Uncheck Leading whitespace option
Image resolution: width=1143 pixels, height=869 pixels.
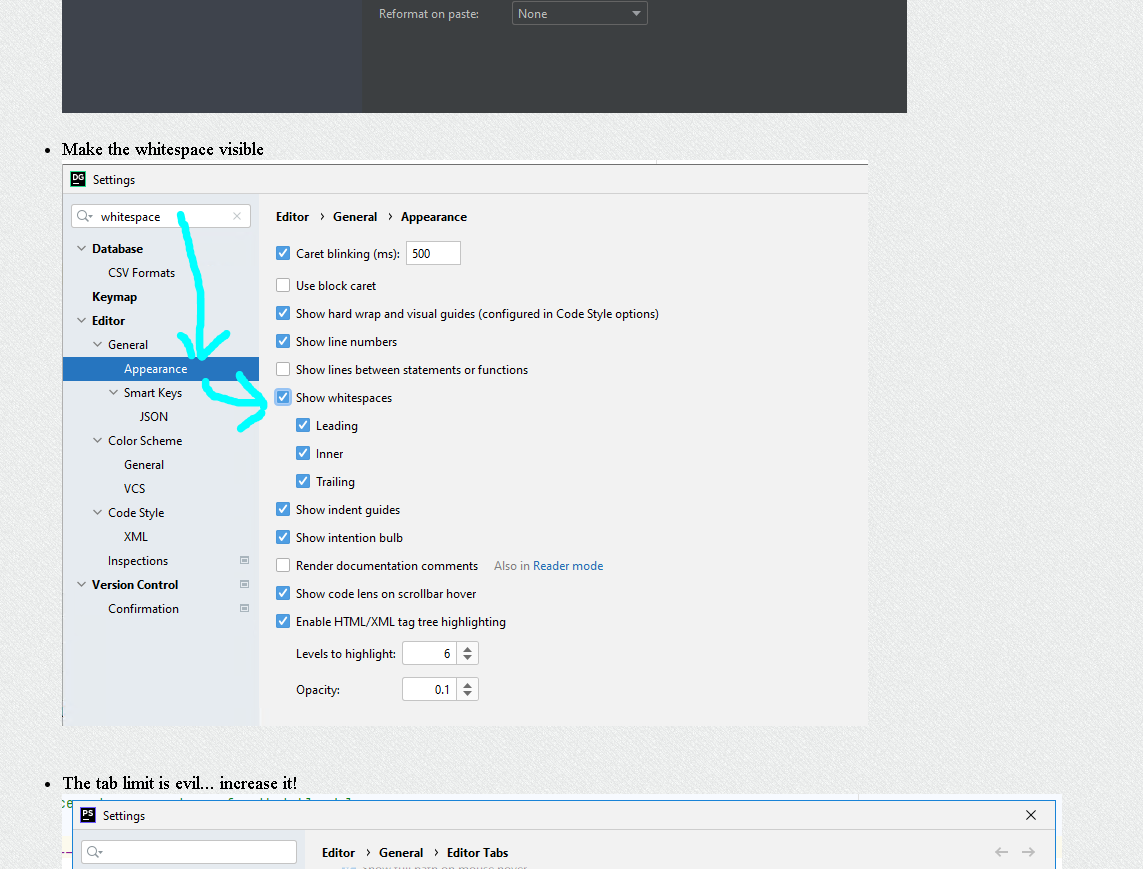[x=303, y=425]
